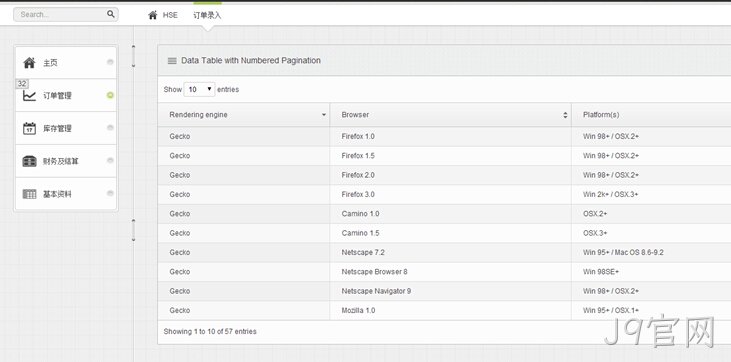
Task: Open the HSE breadcrumb link
Action: tap(170, 15)
